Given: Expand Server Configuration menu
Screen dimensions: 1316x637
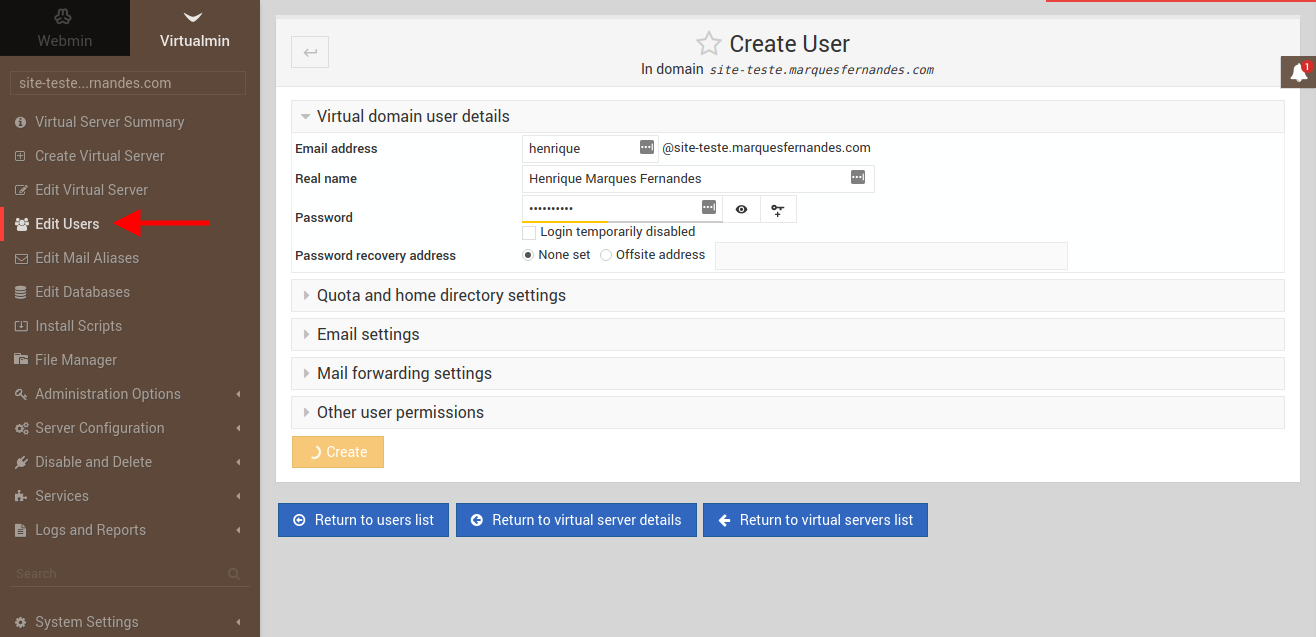Looking at the screenshot, I should (x=130, y=428).
